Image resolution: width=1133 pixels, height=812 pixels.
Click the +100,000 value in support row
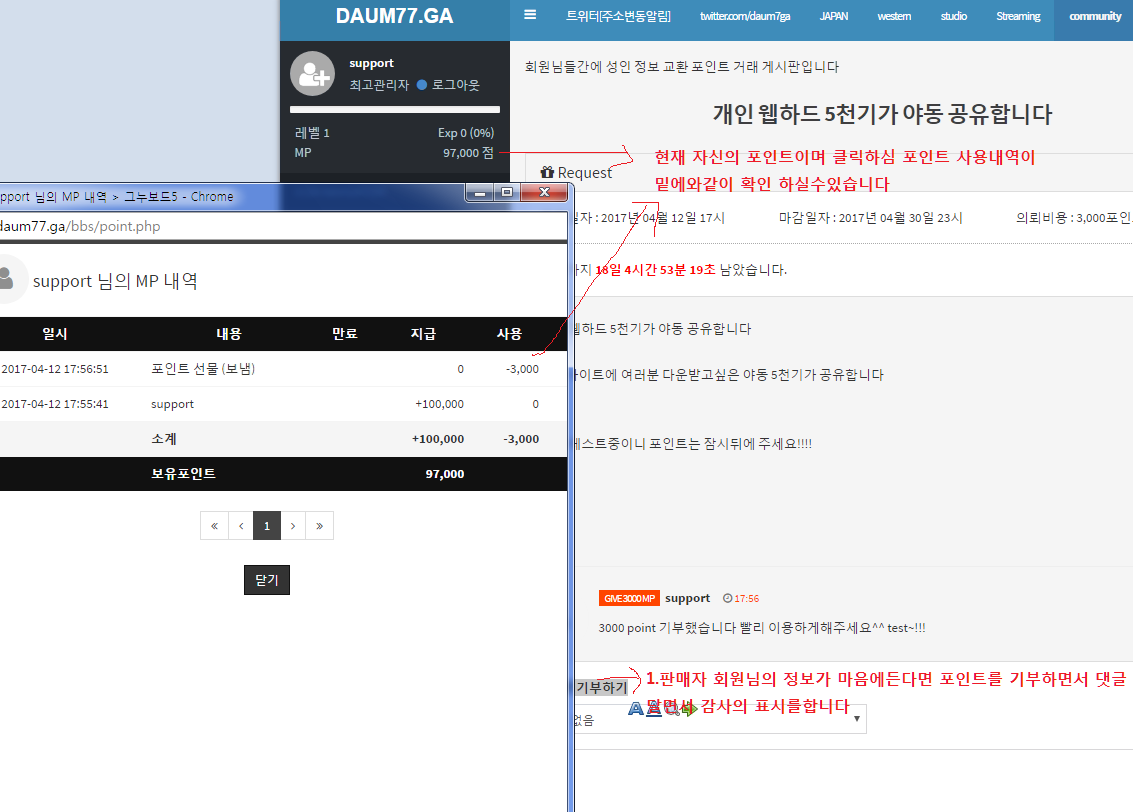(x=439, y=404)
